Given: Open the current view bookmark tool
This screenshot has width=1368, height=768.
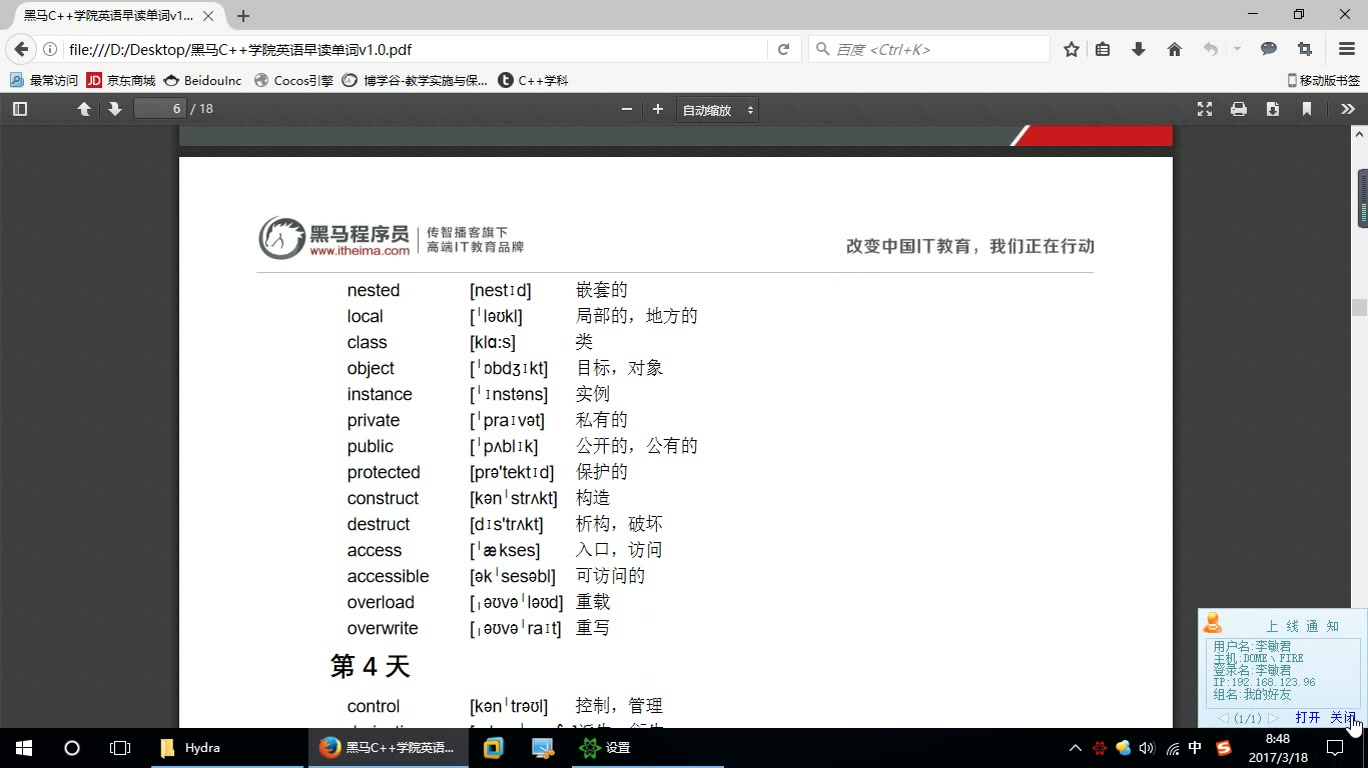Looking at the screenshot, I should (1306, 109).
